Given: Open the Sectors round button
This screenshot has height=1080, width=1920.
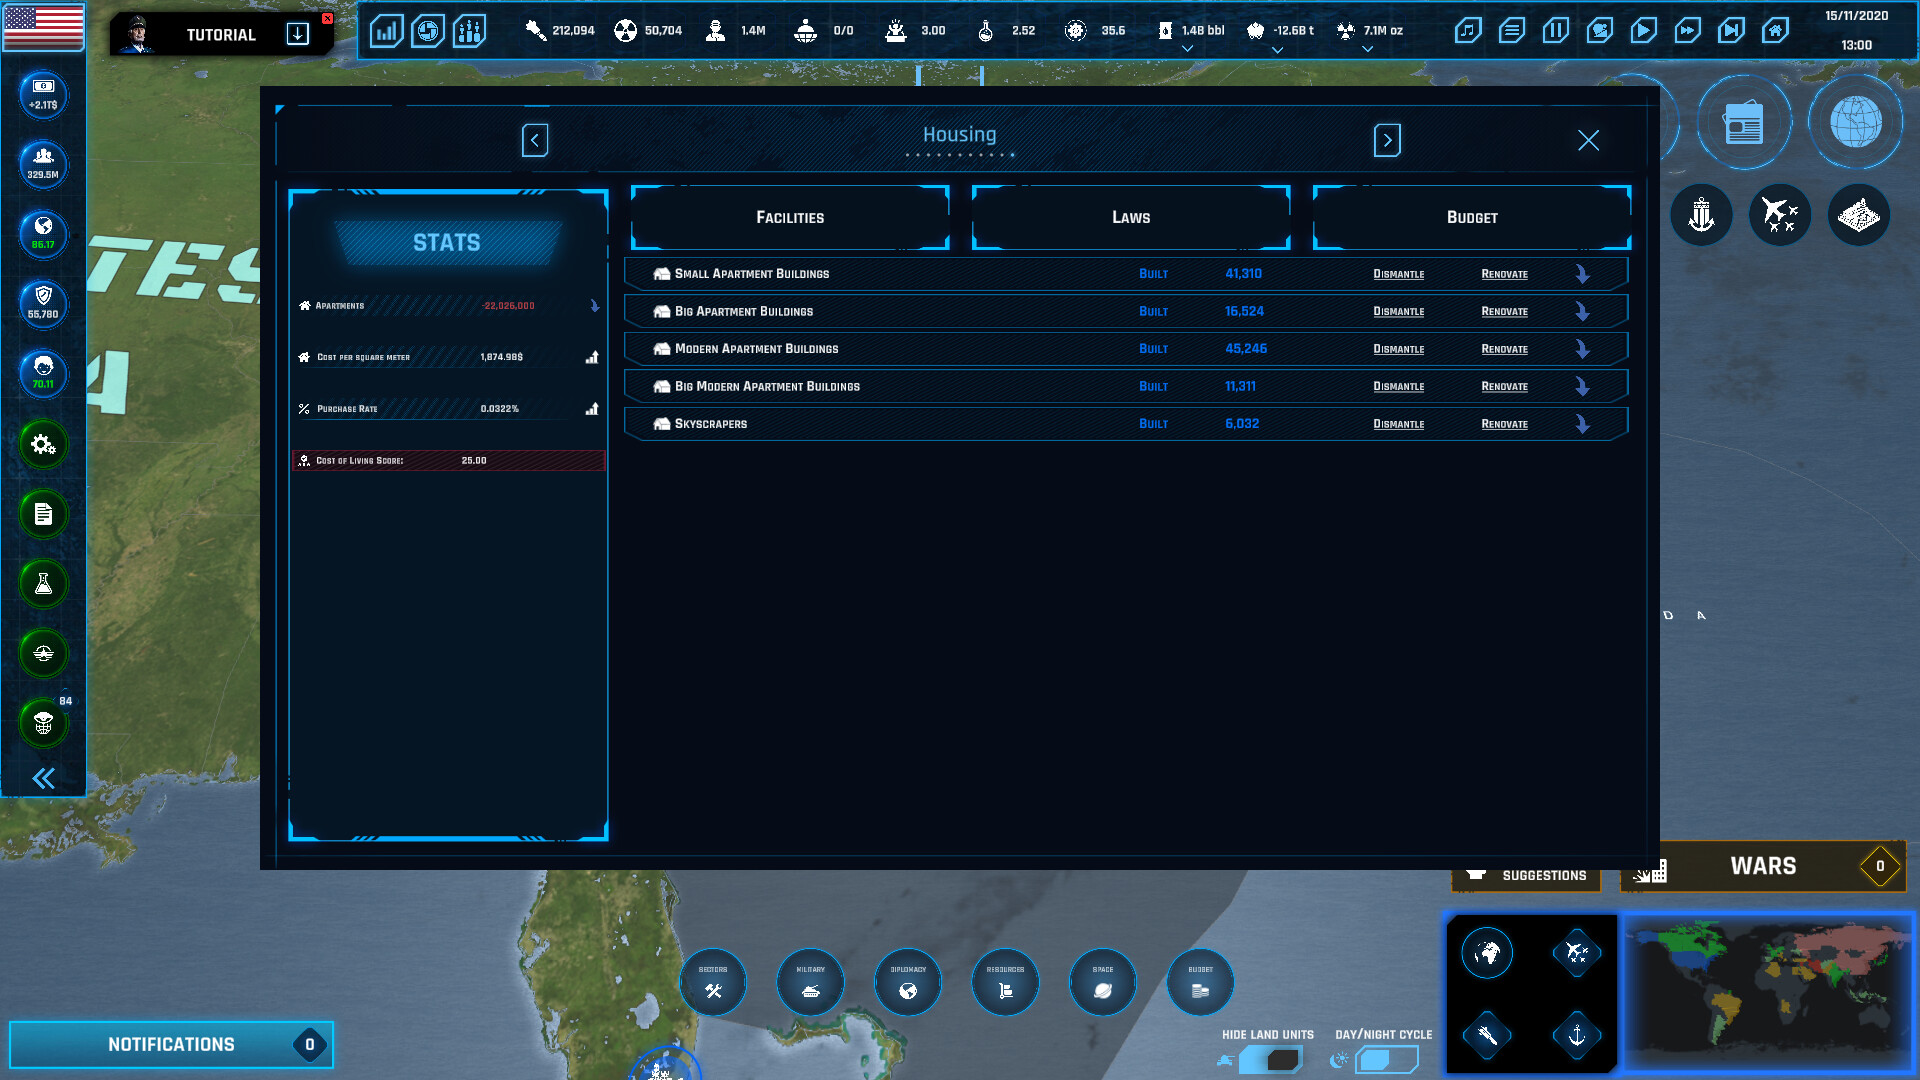Looking at the screenshot, I should click(713, 982).
